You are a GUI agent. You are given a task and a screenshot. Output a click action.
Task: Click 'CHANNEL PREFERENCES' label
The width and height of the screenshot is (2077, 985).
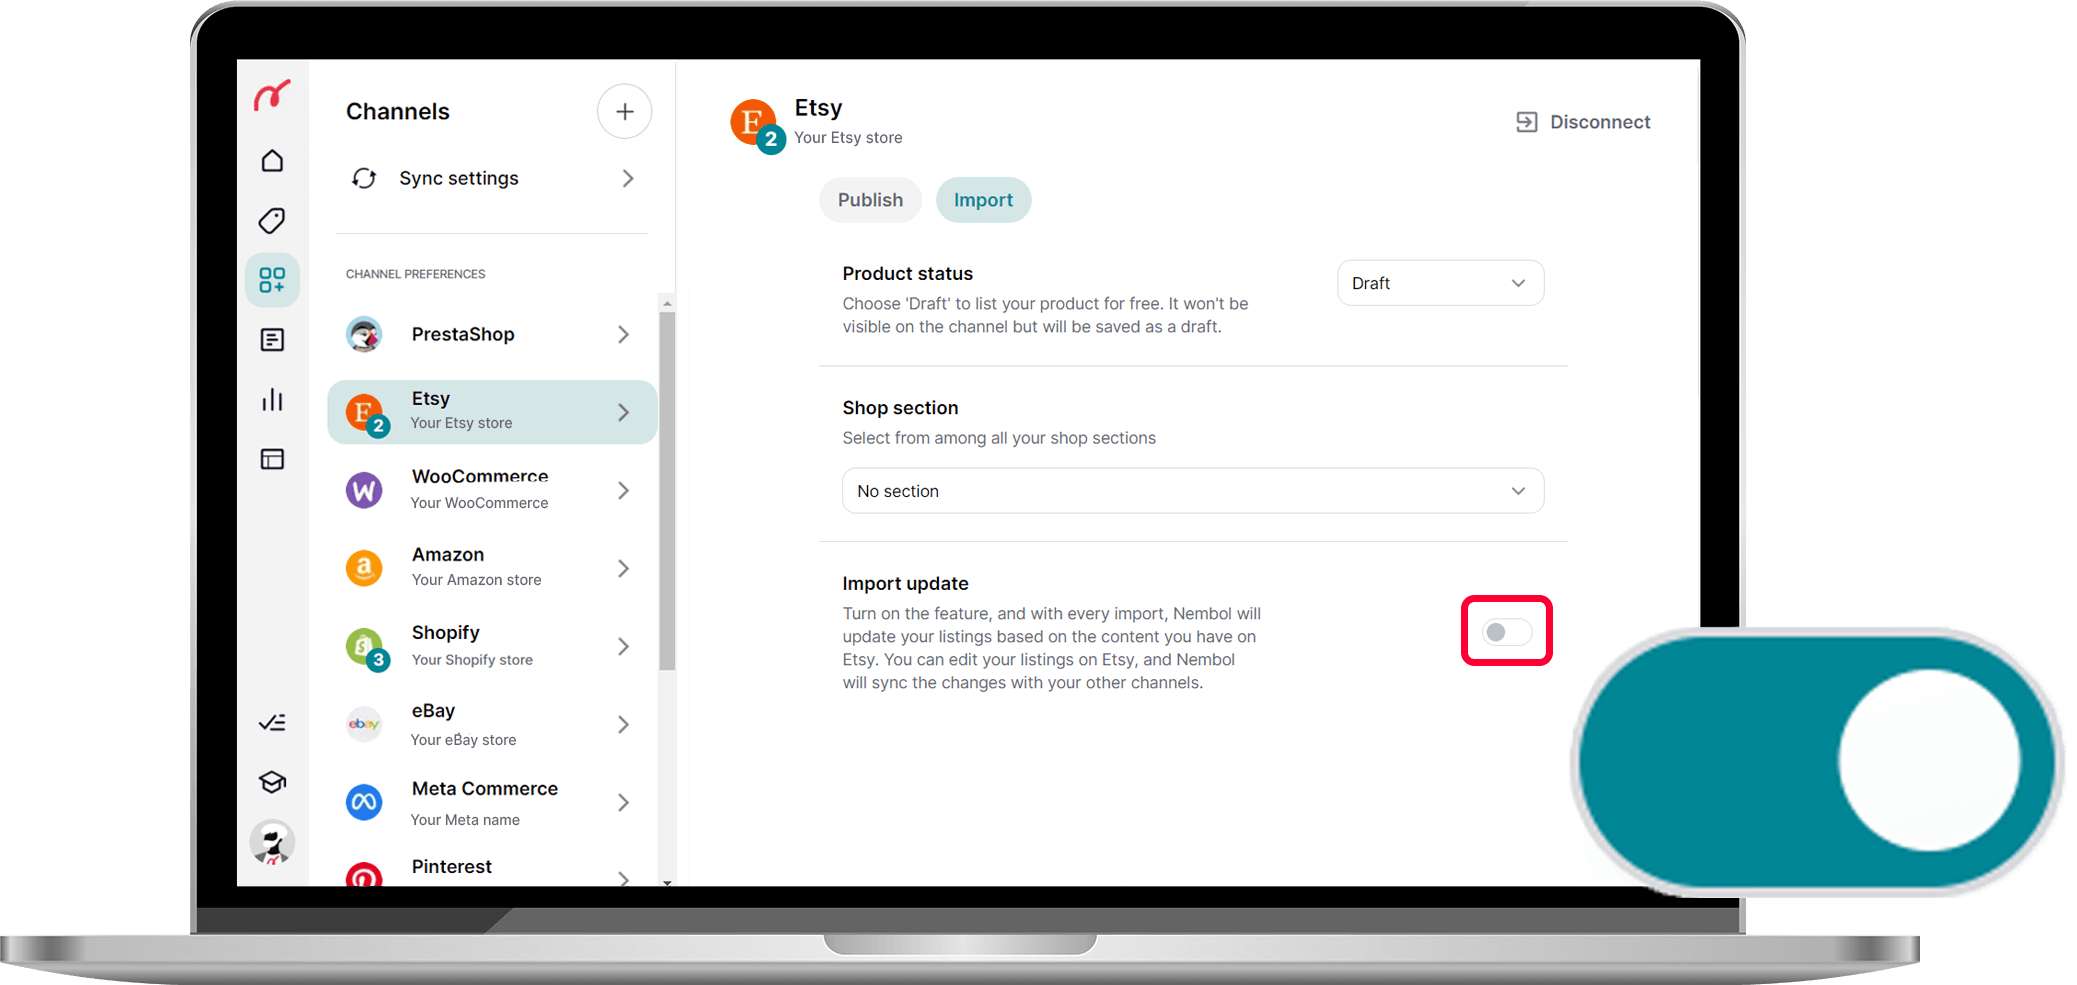click(416, 274)
